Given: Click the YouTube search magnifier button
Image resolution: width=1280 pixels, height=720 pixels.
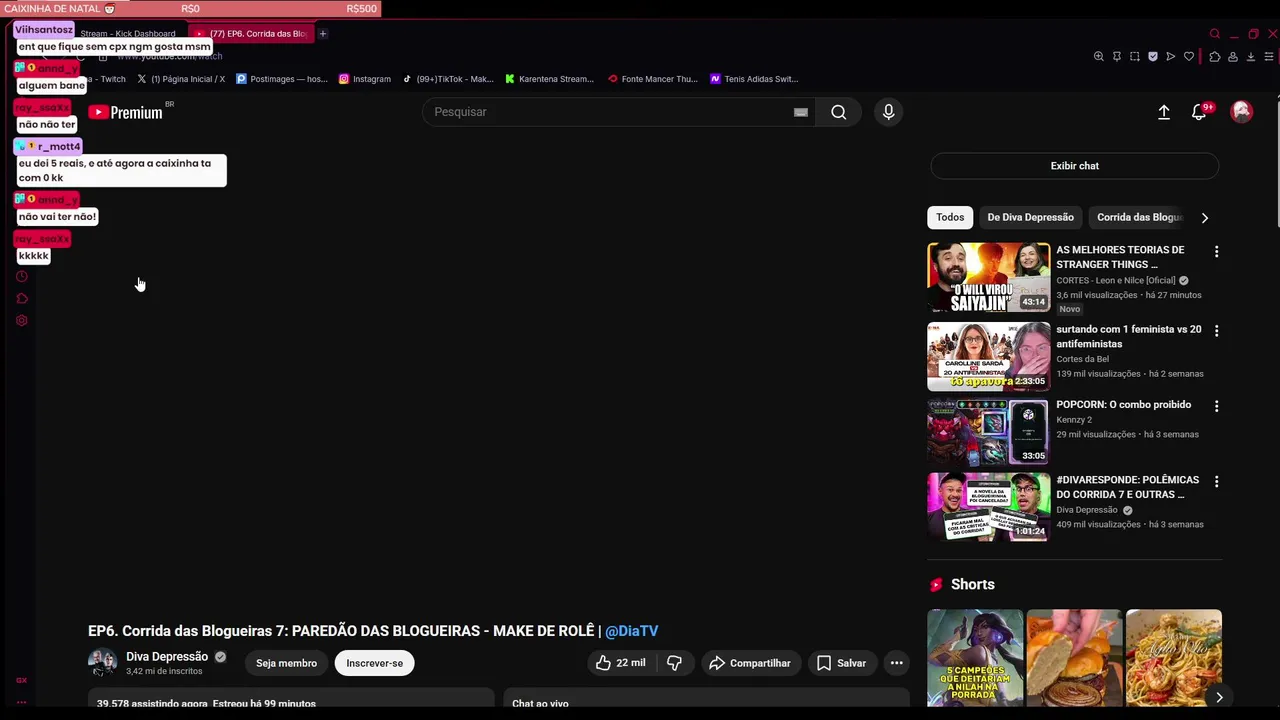Looking at the screenshot, I should [839, 112].
